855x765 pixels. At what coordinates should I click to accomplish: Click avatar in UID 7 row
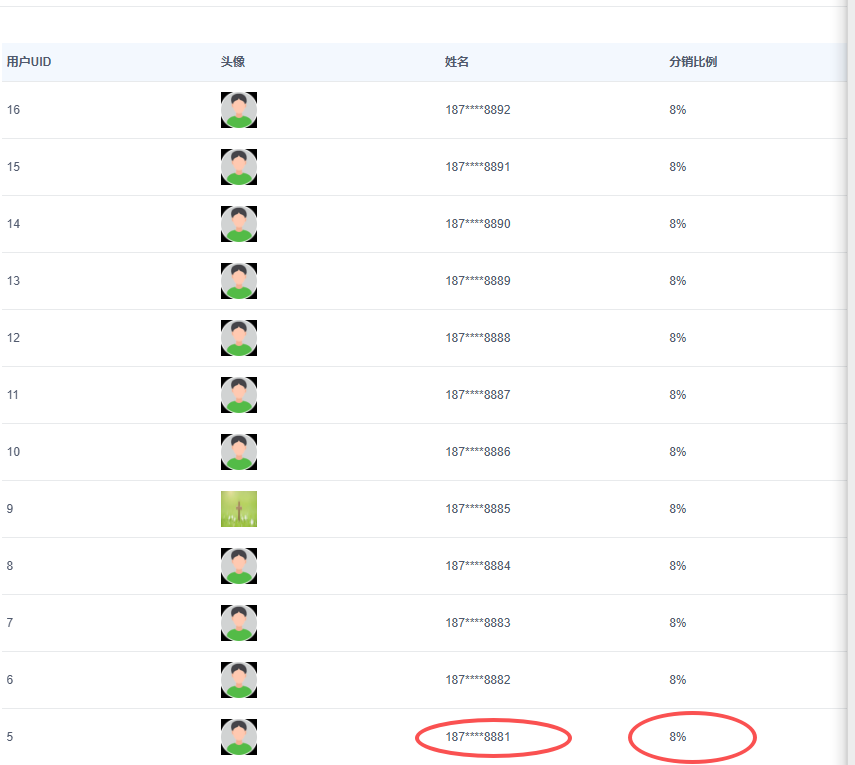[x=239, y=623]
